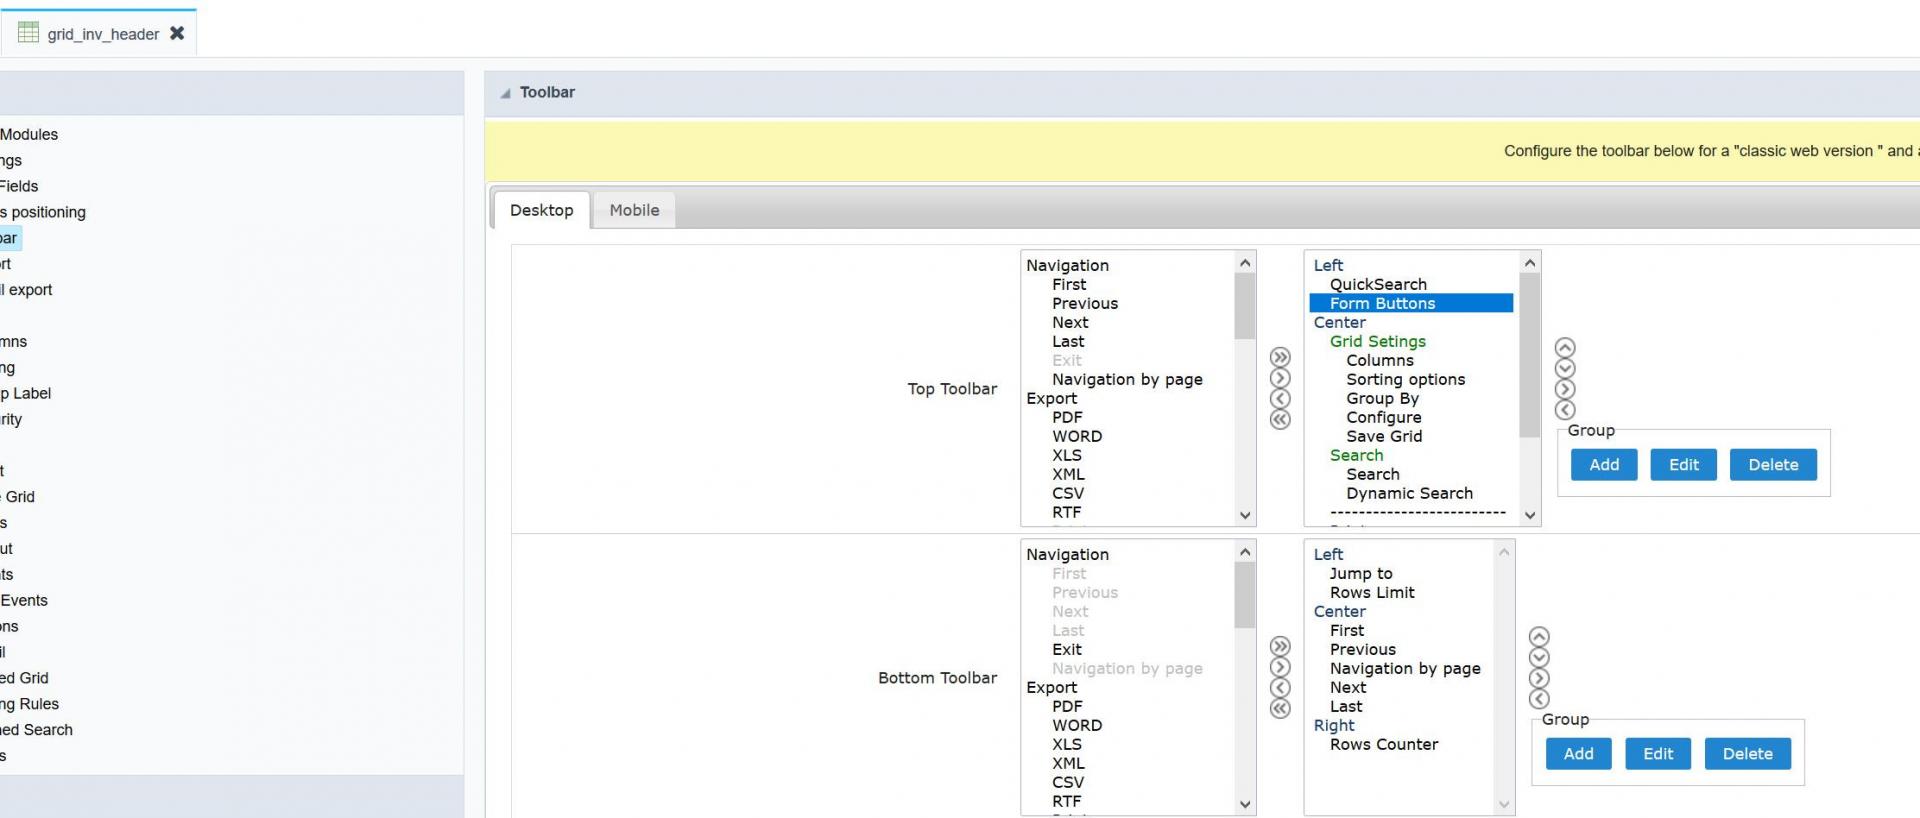Remove selected item from Bottom Toolbar (single left arrow)

point(1280,687)
